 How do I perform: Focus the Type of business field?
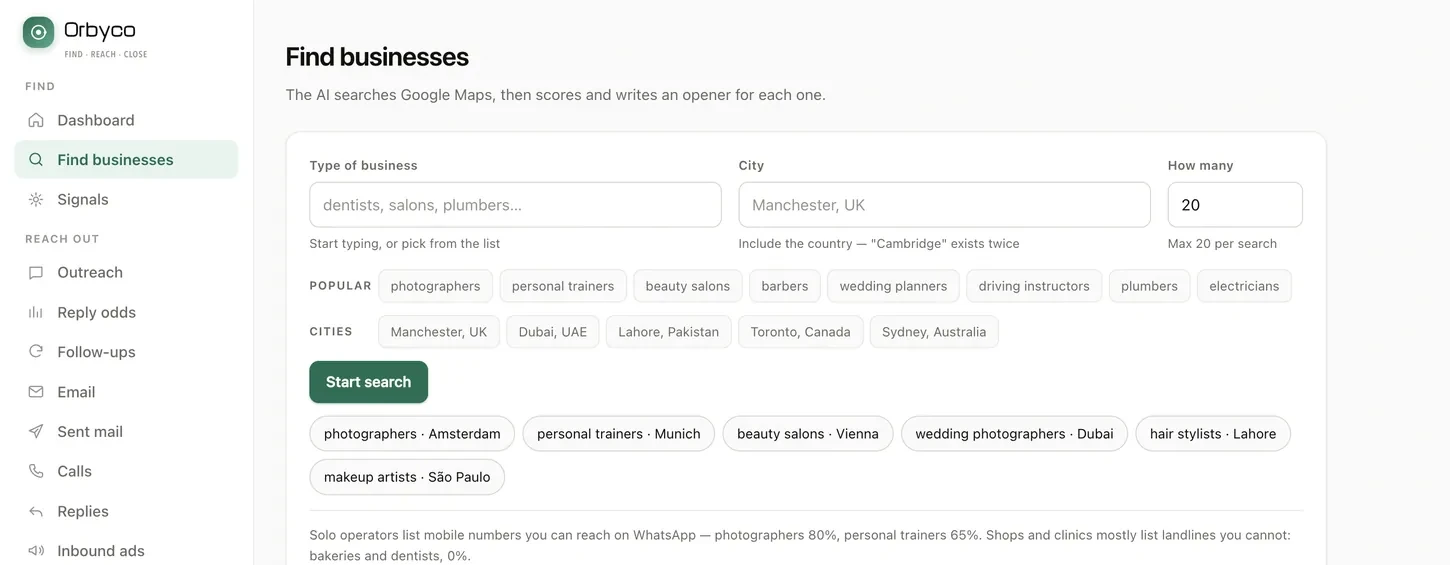(515, 205)
